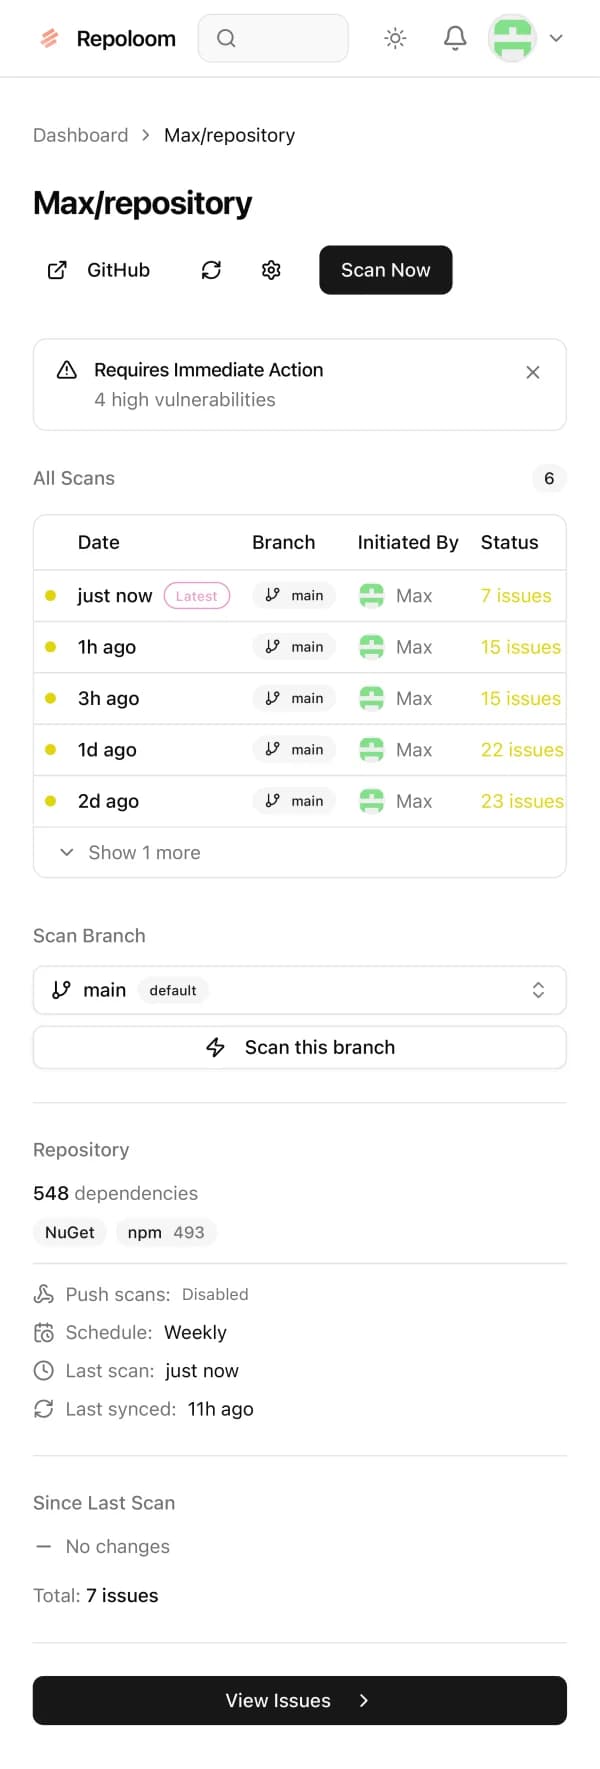Click the search field in header

[x=273, y=38]
